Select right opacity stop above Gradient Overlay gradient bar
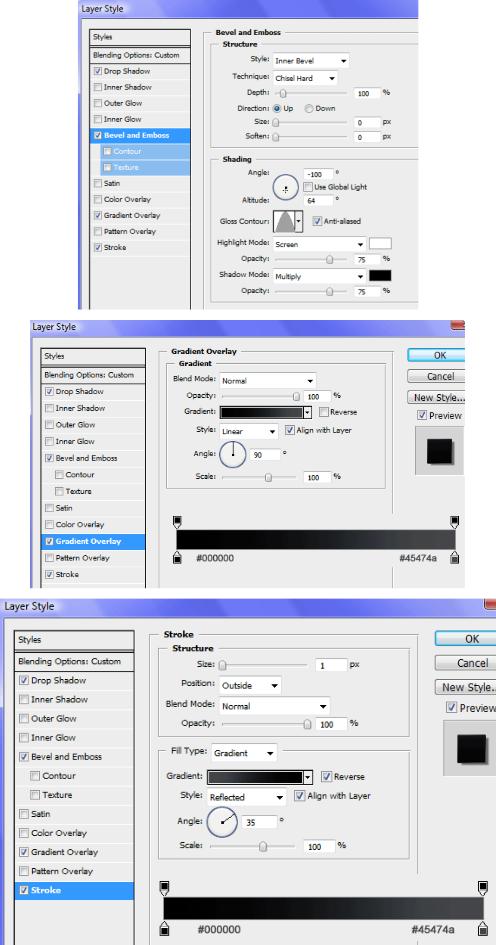 click(454, 521)
